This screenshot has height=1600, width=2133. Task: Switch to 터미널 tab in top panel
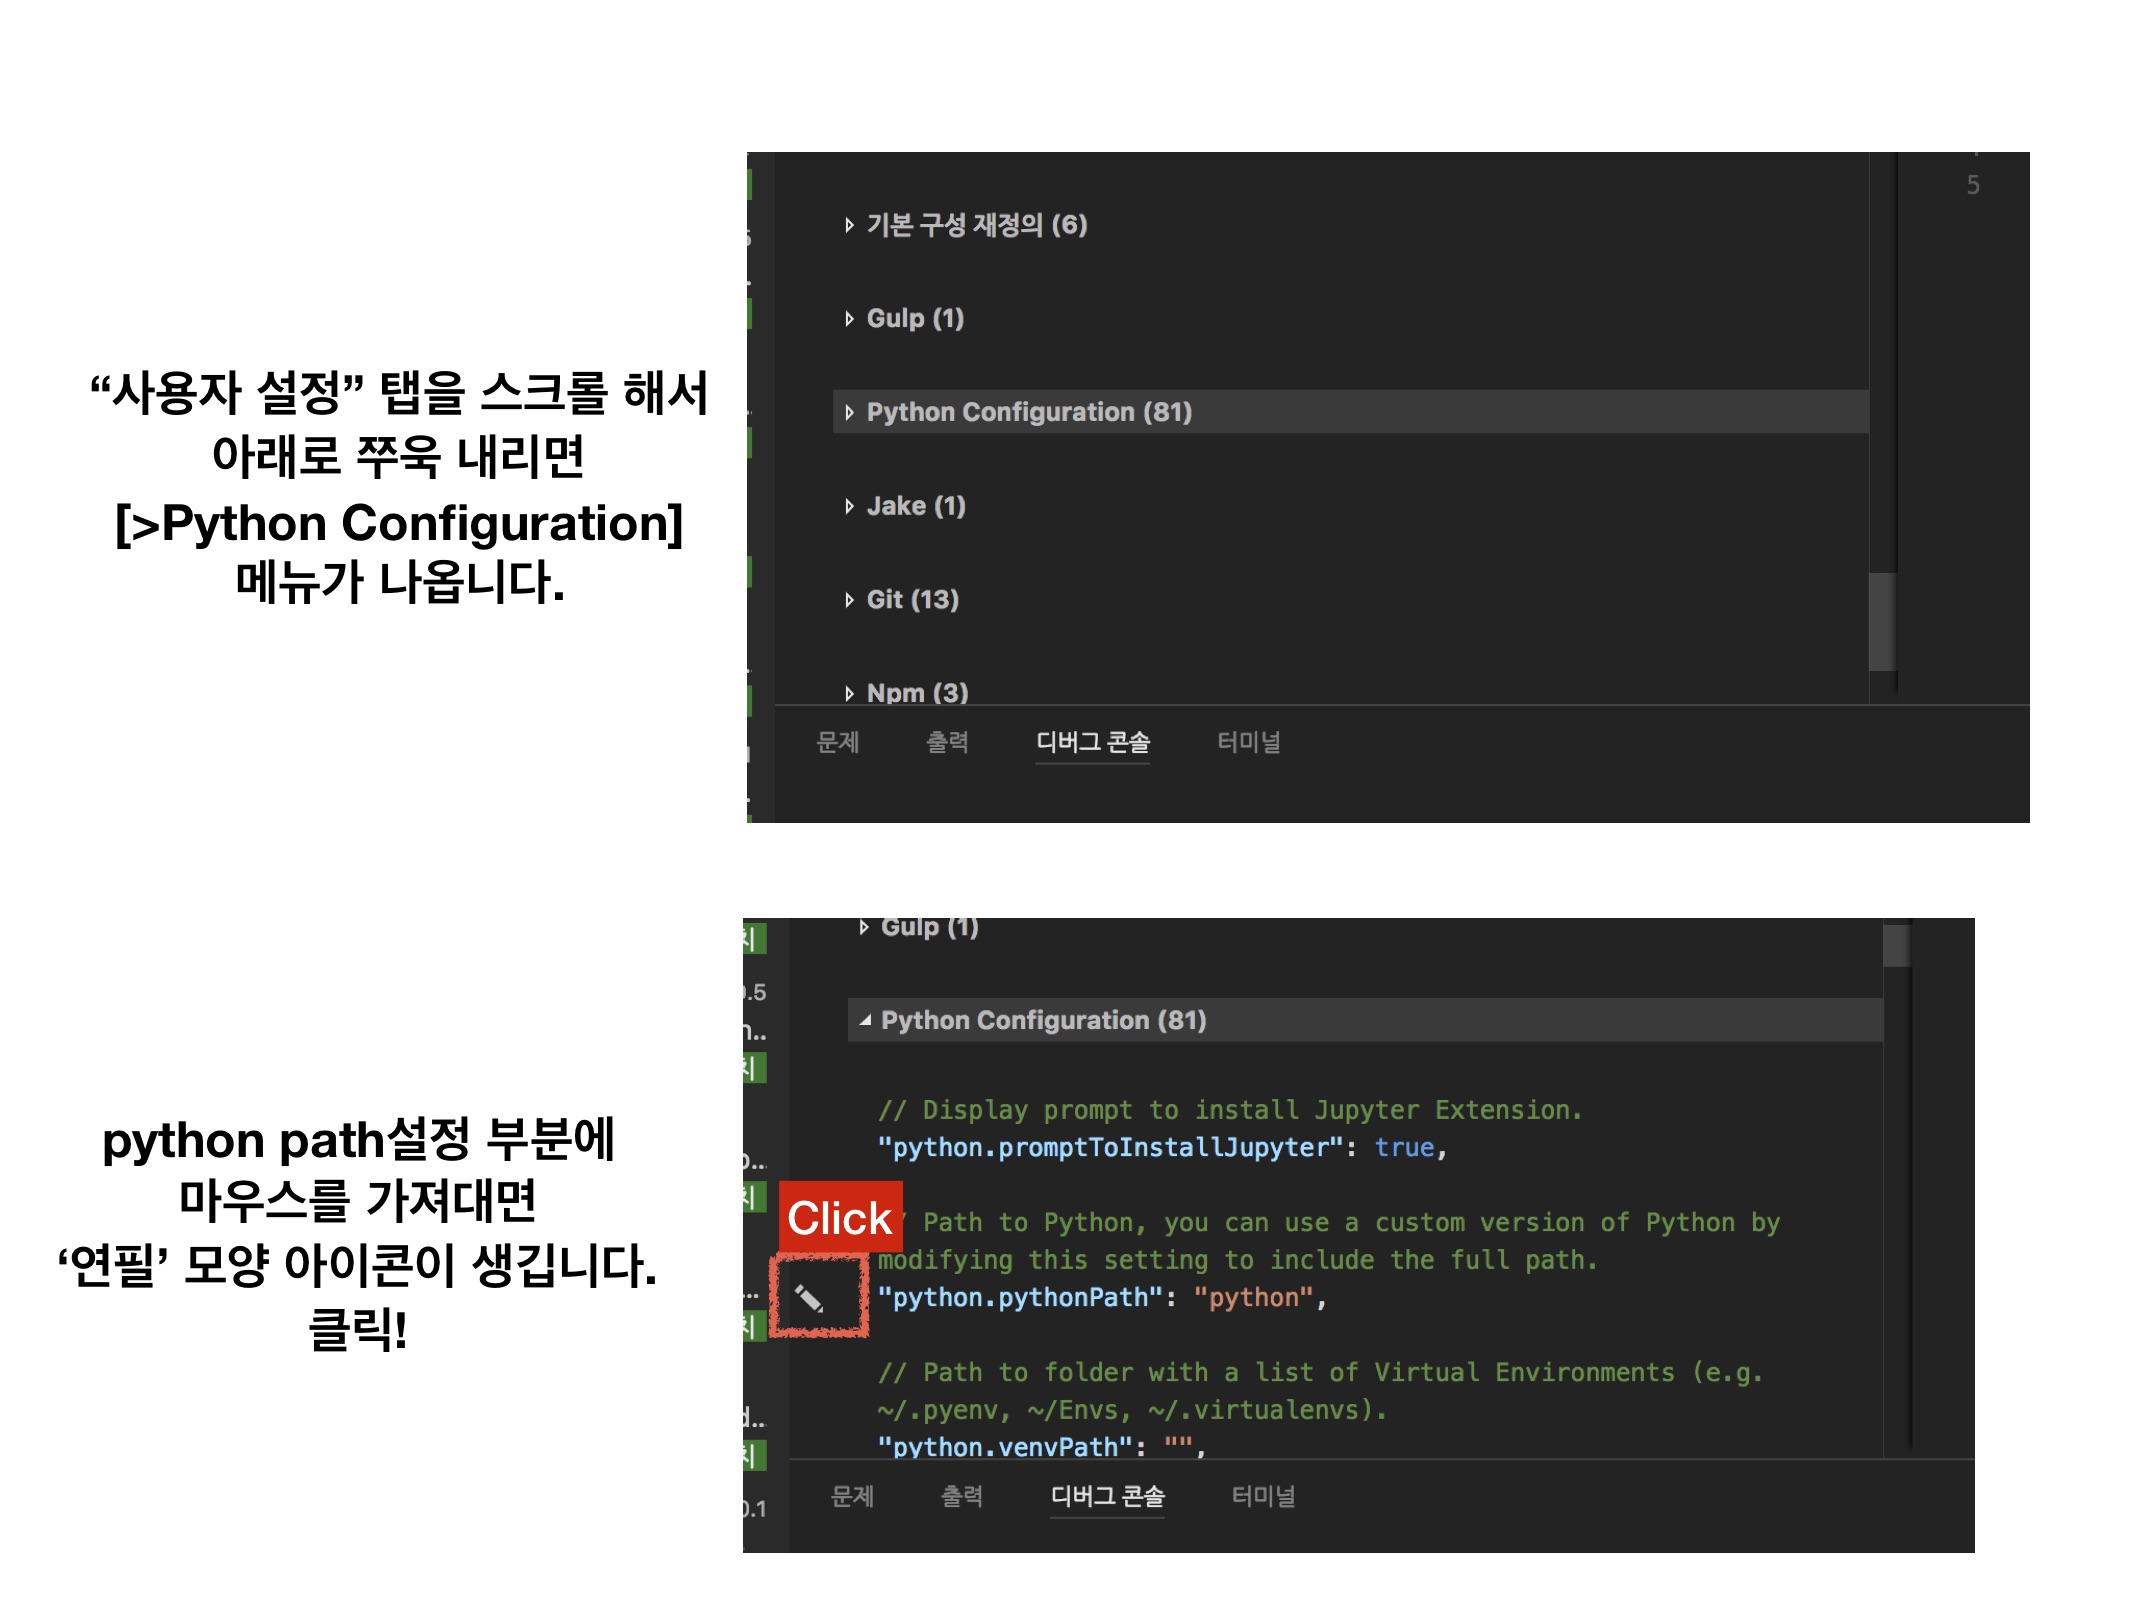coord(1249,742)
